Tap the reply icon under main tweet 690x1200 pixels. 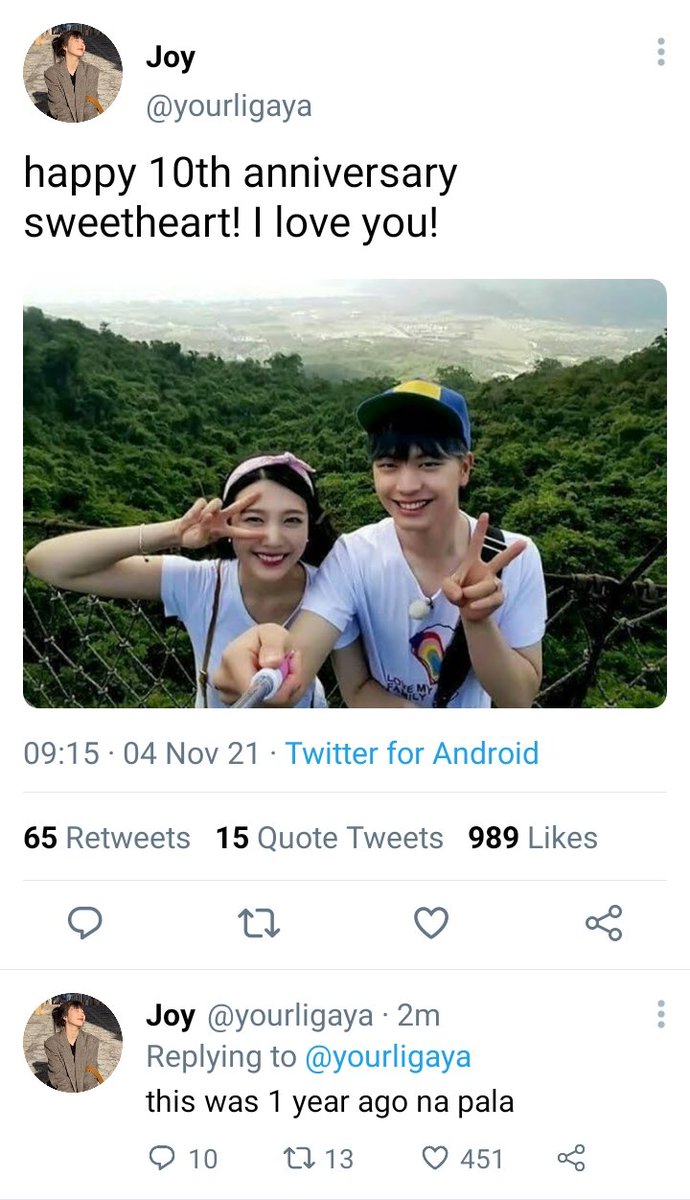85,923
